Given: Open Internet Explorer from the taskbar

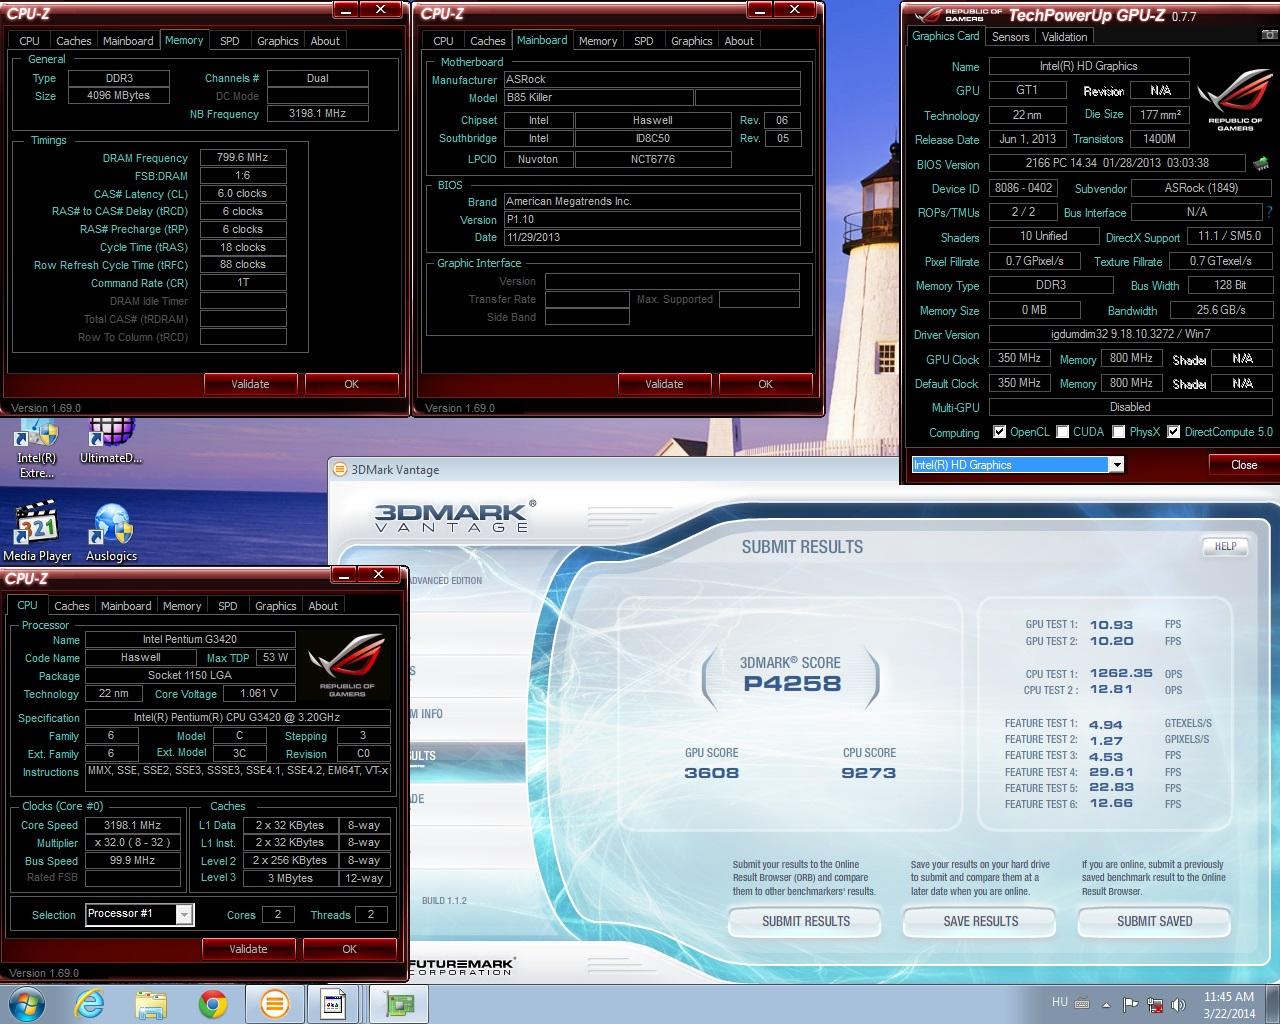Looking at the screenshot, I should coord(89,1004).
